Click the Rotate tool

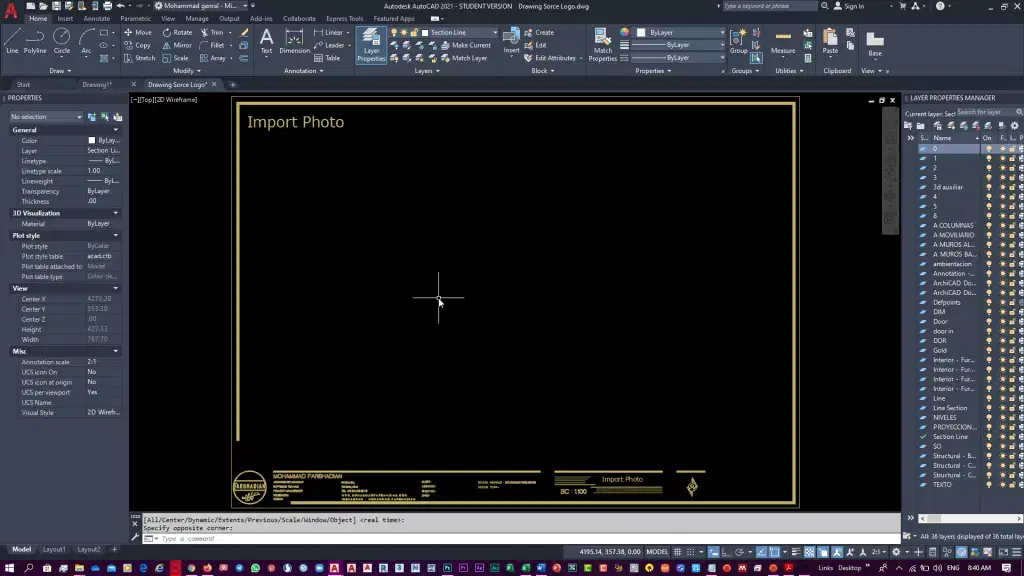tap(176, 32)
